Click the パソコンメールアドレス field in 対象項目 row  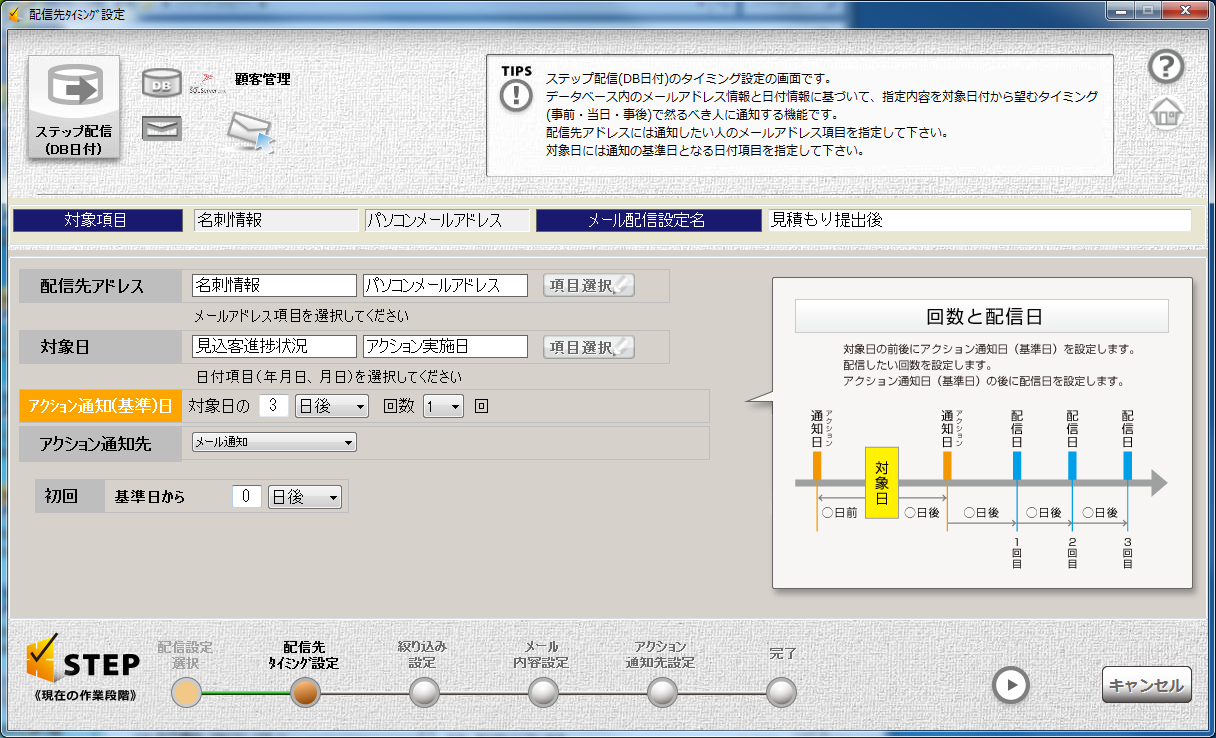447,220
